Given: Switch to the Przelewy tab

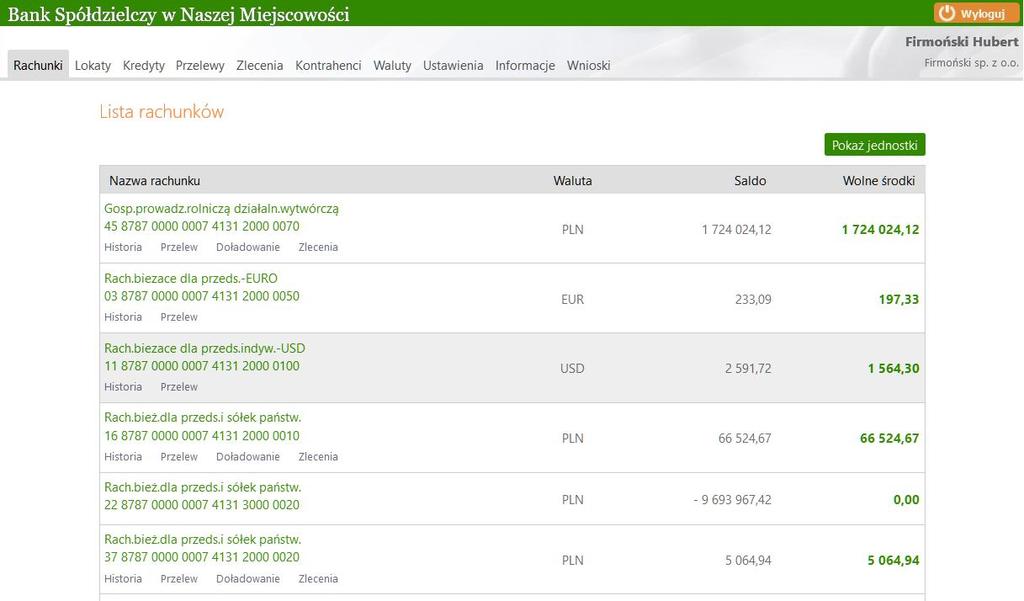Looking at the screenshot, I should click(200, 65).
